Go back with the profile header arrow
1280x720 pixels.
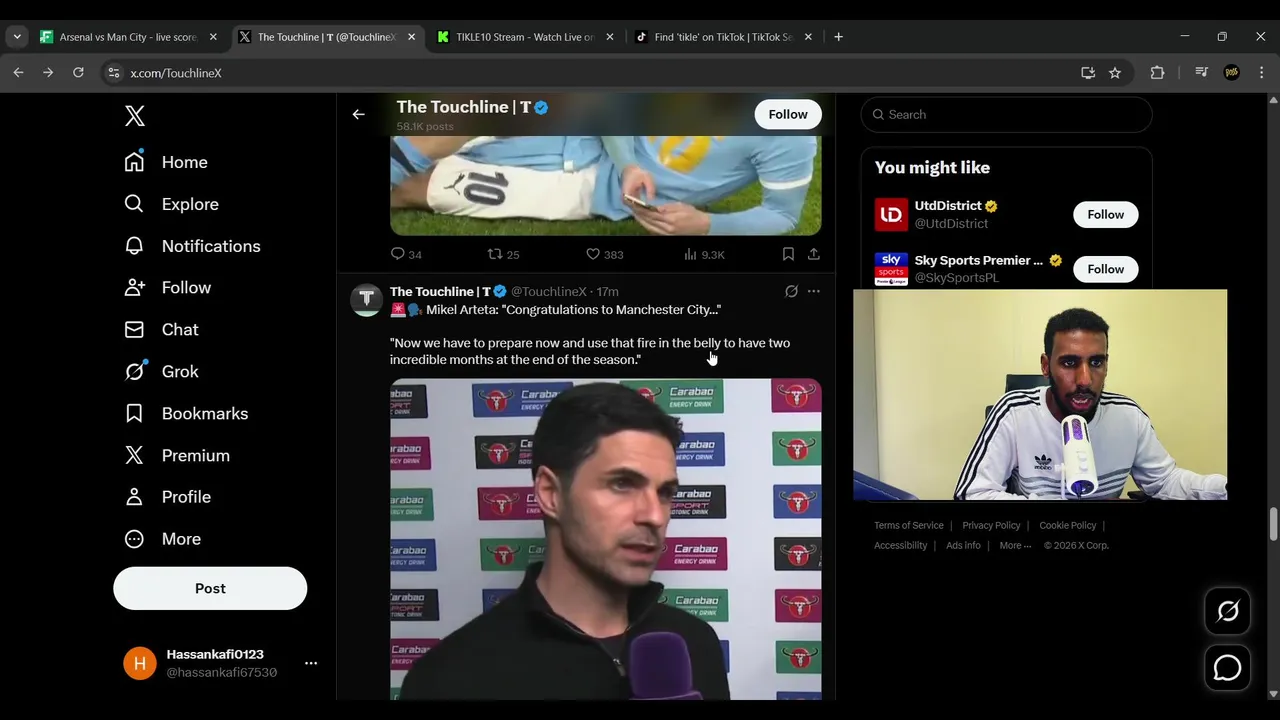click(358, 114)
